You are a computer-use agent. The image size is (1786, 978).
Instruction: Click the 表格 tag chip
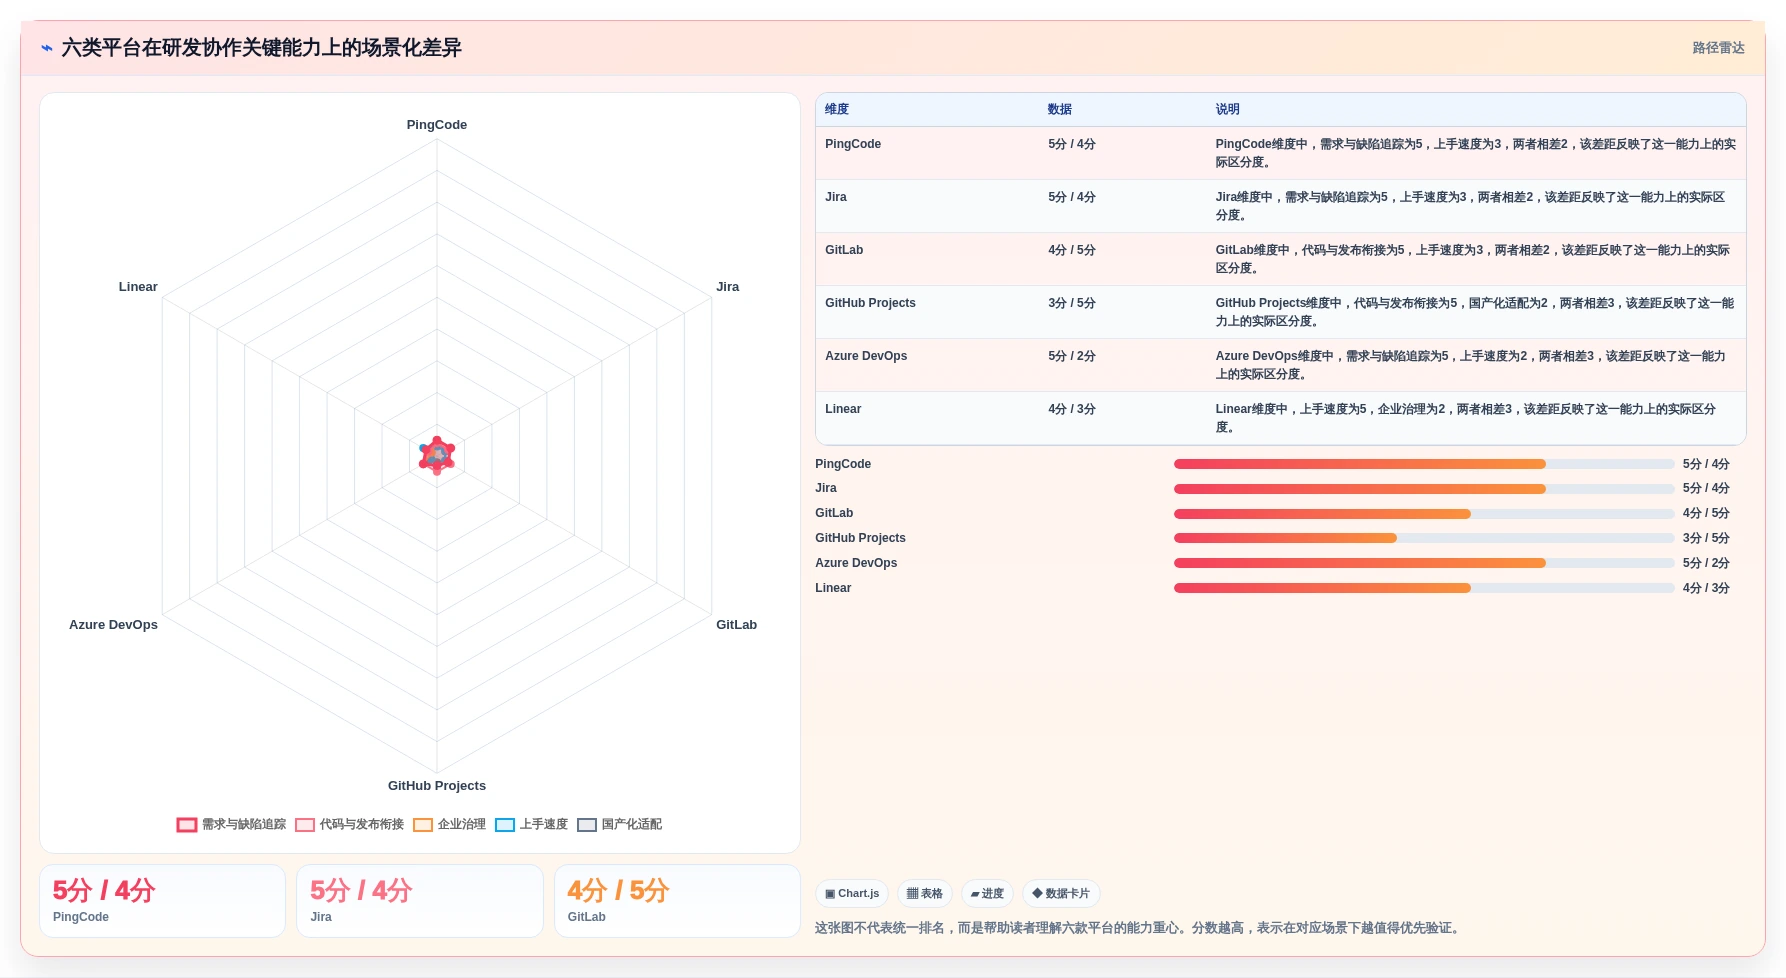(925, 894)
